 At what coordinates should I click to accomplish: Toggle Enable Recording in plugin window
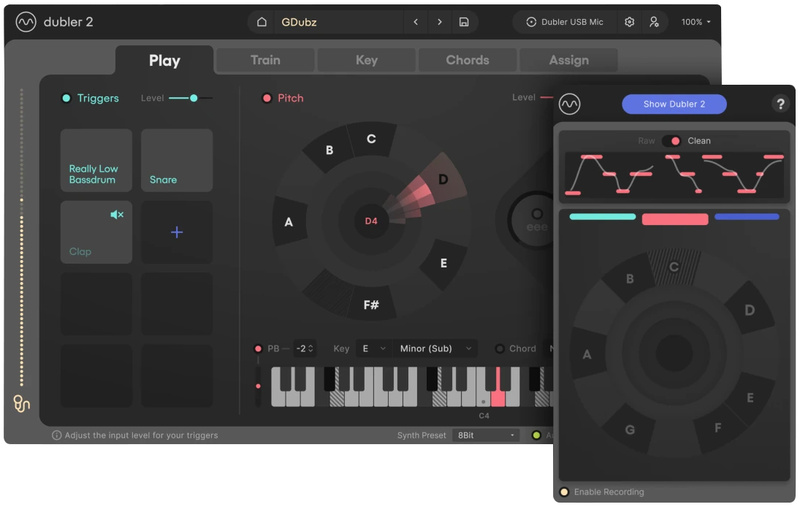(x=564, y=492)
